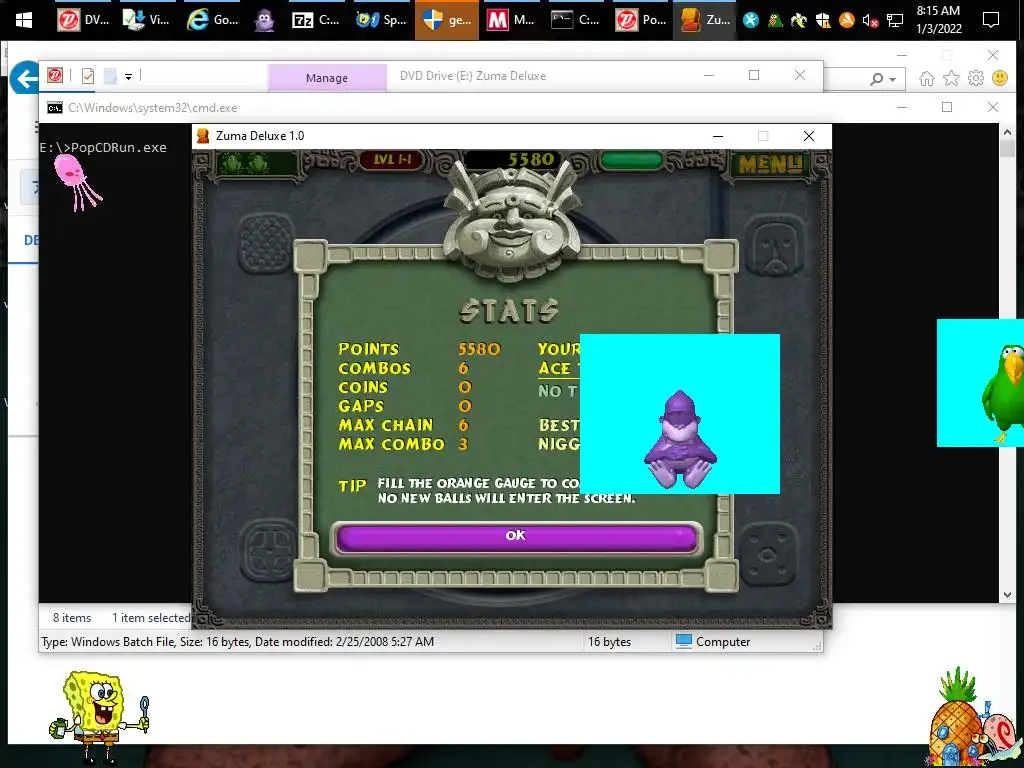The width and height of the screenshot is (1024, 768).
Task: Go to the Internet Explorer home page icon
Action: [926, 78]
